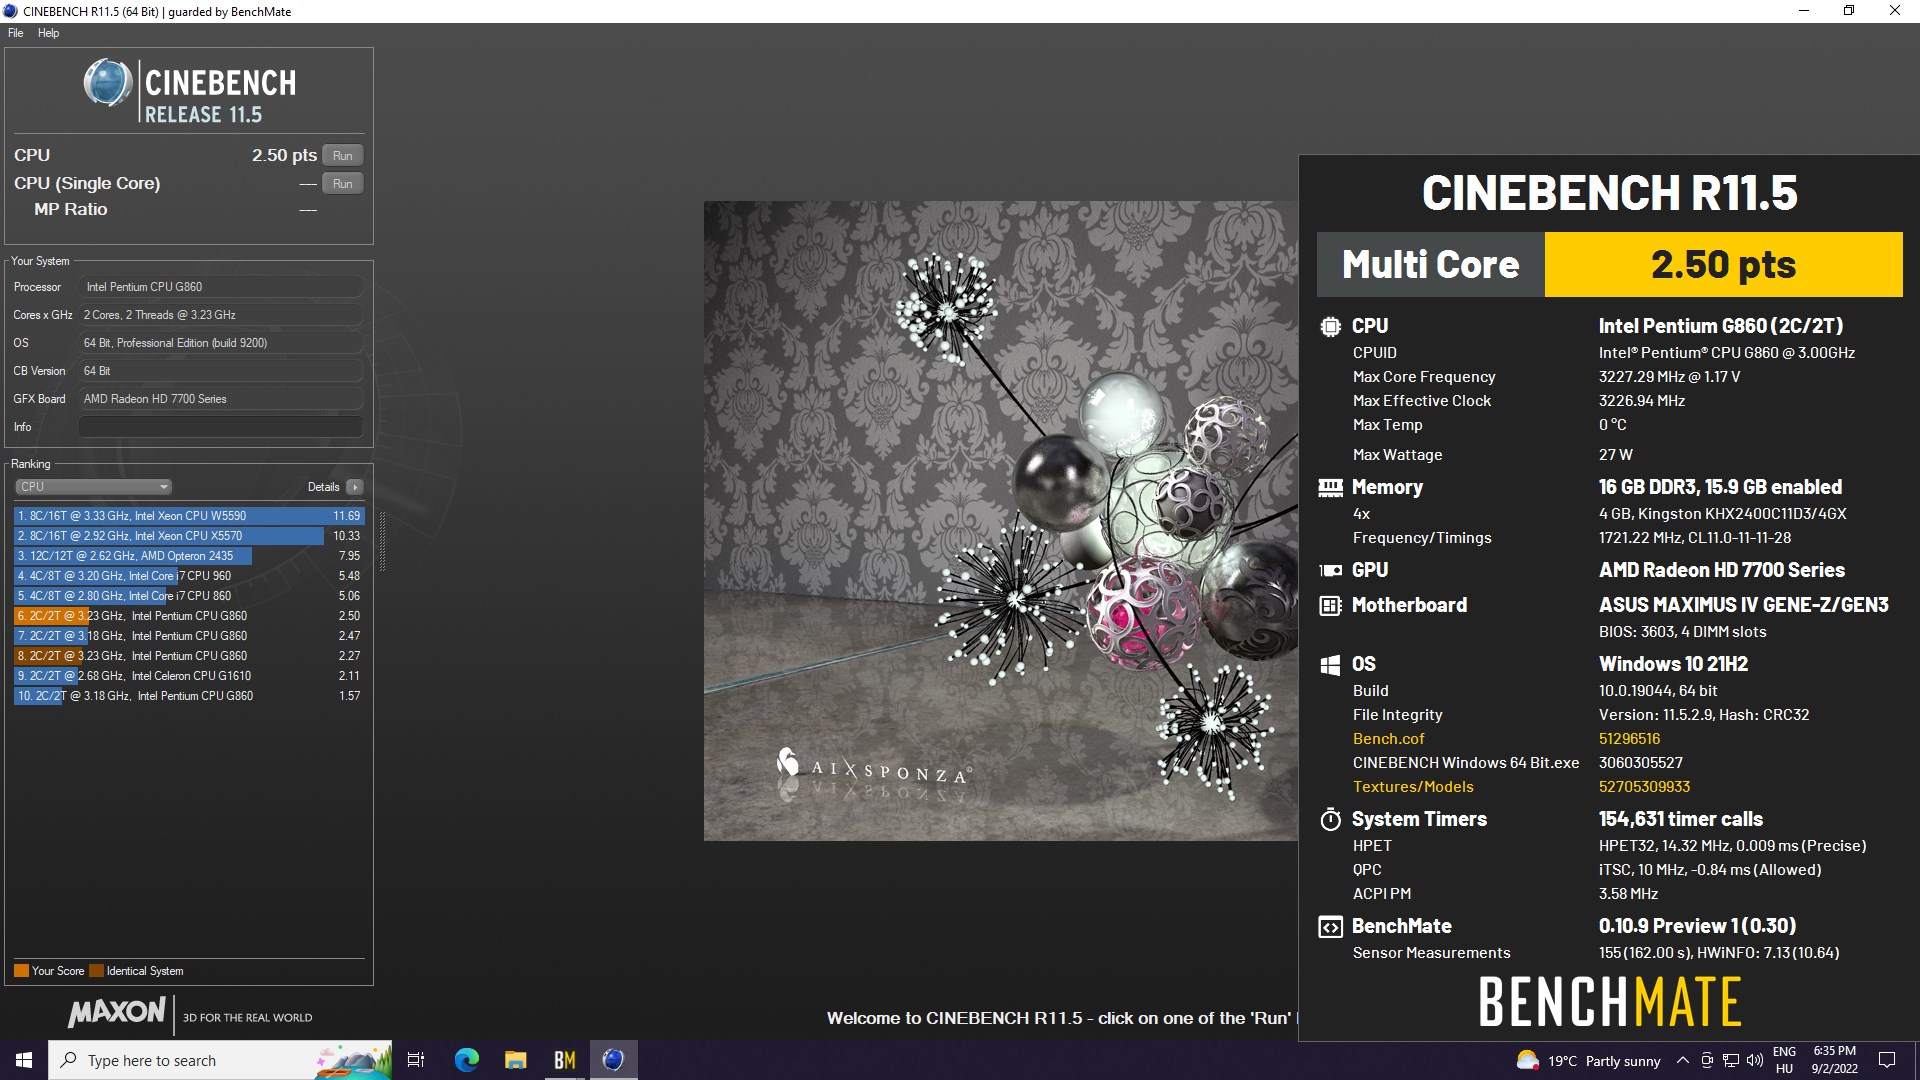Click the Processor field Intel Pentium CPU G860
The width and height of the screenshot is (1920, 1080).
(x=221, y=287)
